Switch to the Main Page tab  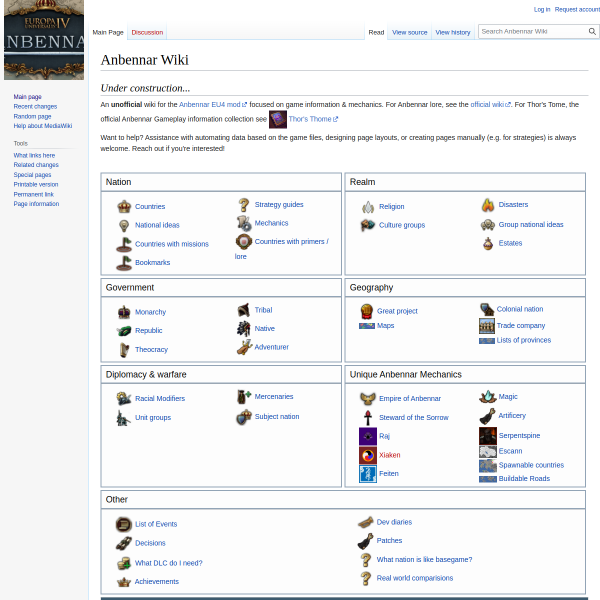coord(108,33)
